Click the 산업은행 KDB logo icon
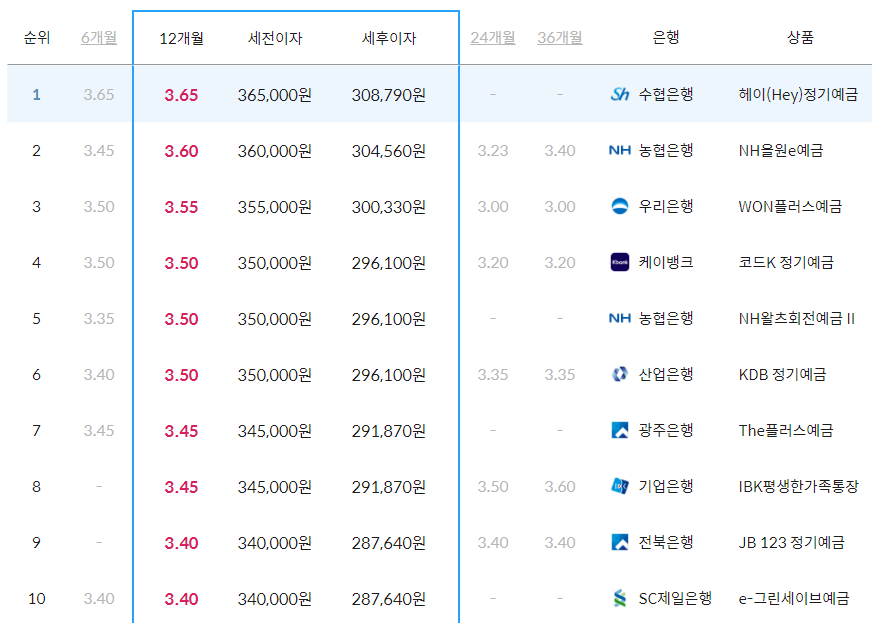This screenshot has width=872, height=623. [620, 374]
